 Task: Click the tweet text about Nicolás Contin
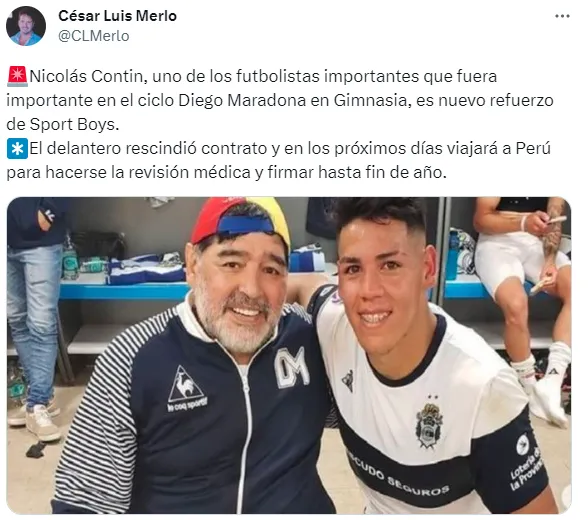point(280,100)
